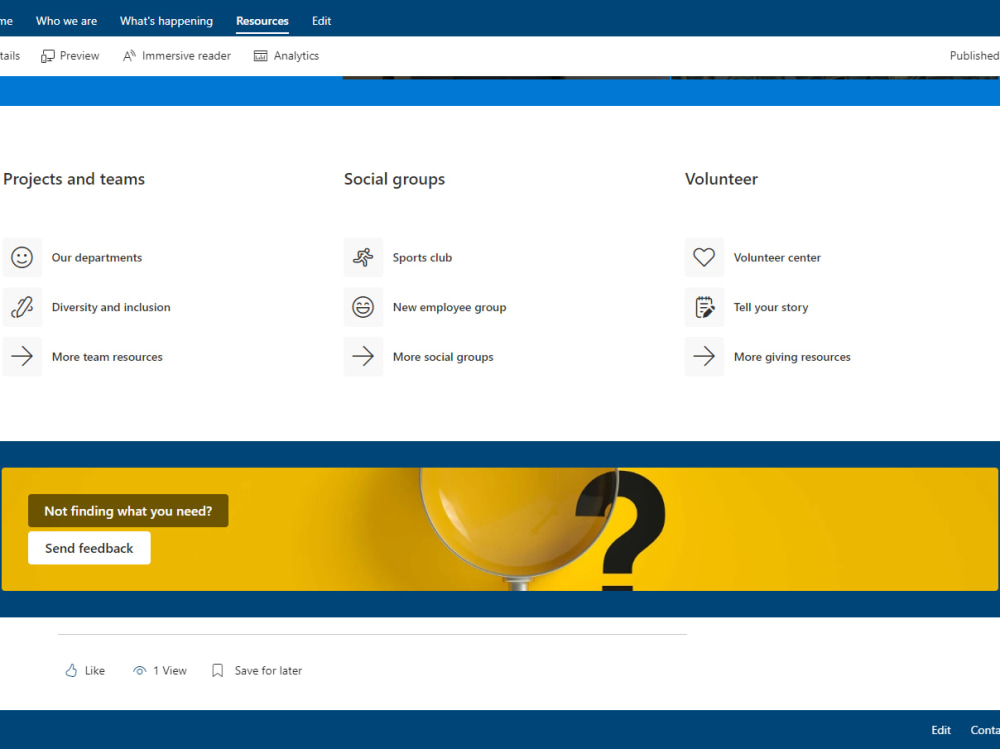Click Edit in the top navigation bar
The image size is (1000, 749).
(x=321, y=21)
